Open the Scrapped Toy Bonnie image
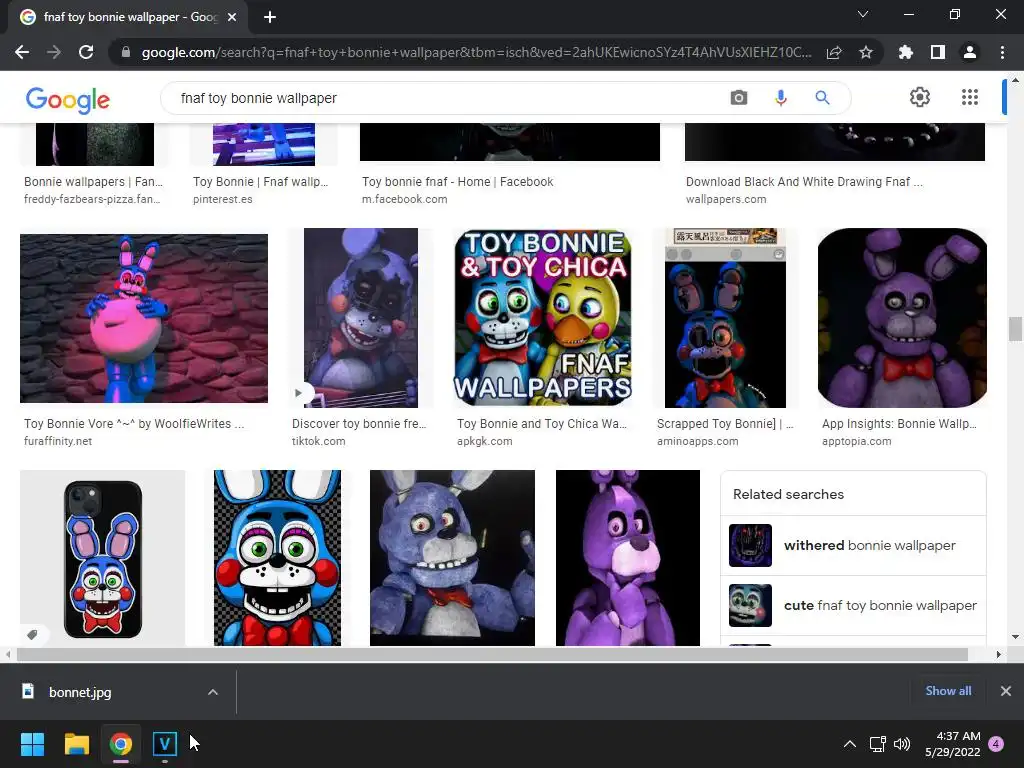Screen dimensions: 1024x768 click(x=725, y=318)
